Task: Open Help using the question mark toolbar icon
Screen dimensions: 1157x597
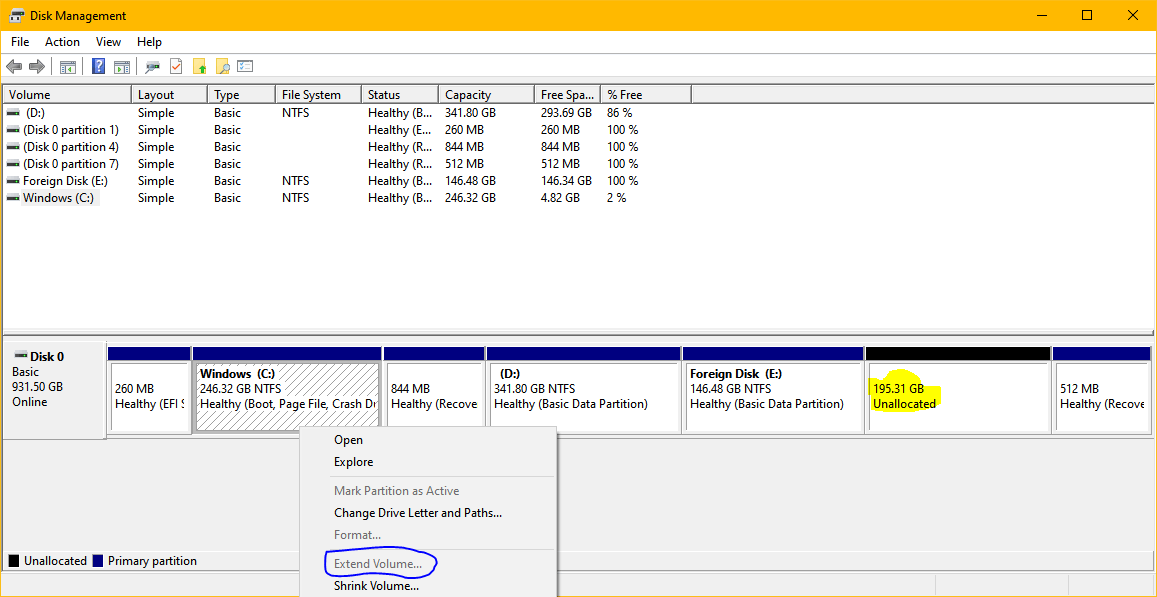Action: coord(97,66)
